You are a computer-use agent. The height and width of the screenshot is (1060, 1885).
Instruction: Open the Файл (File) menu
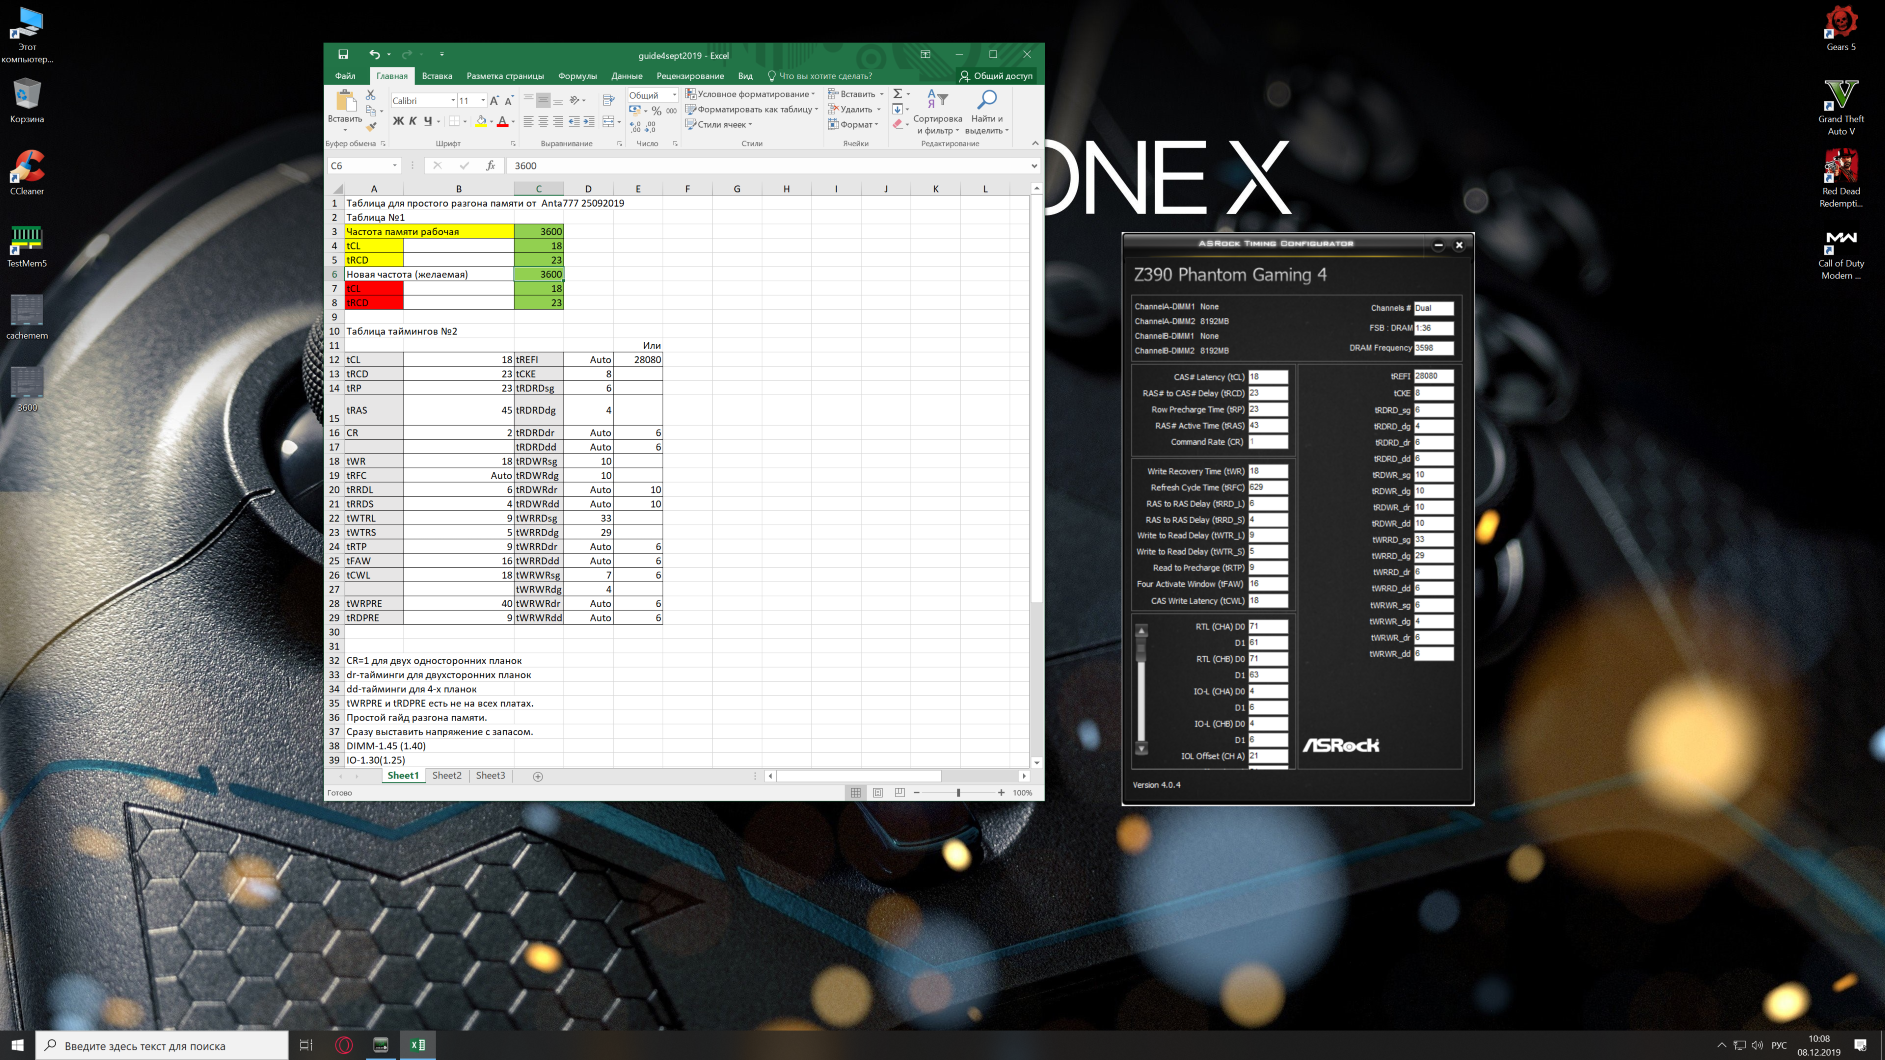click(x=345, y=76)
